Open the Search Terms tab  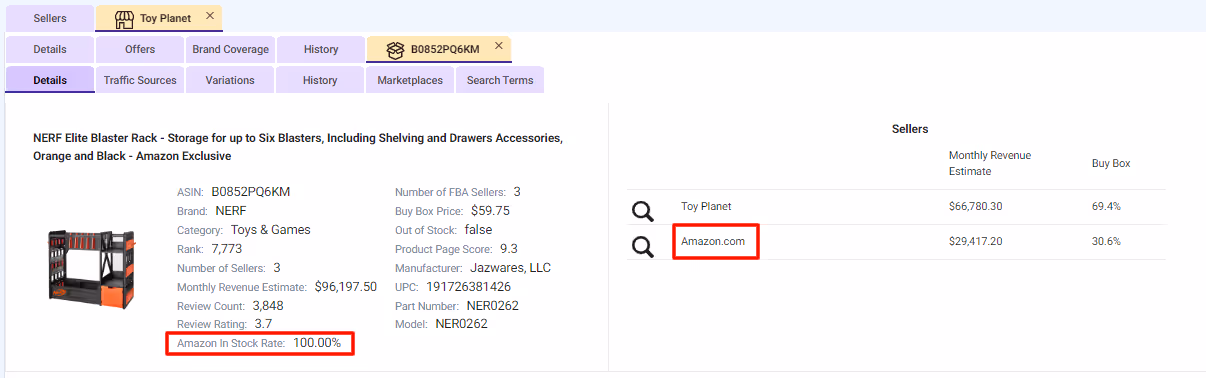pyautogui.click(x=500, y=80)
